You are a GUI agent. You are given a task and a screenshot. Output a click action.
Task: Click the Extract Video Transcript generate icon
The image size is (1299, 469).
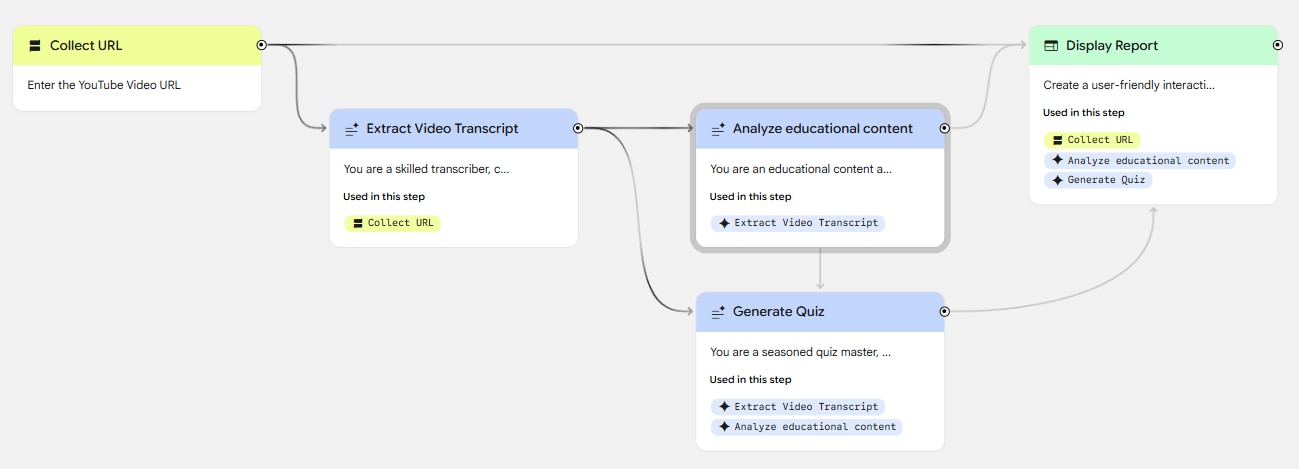pos(351,129)
